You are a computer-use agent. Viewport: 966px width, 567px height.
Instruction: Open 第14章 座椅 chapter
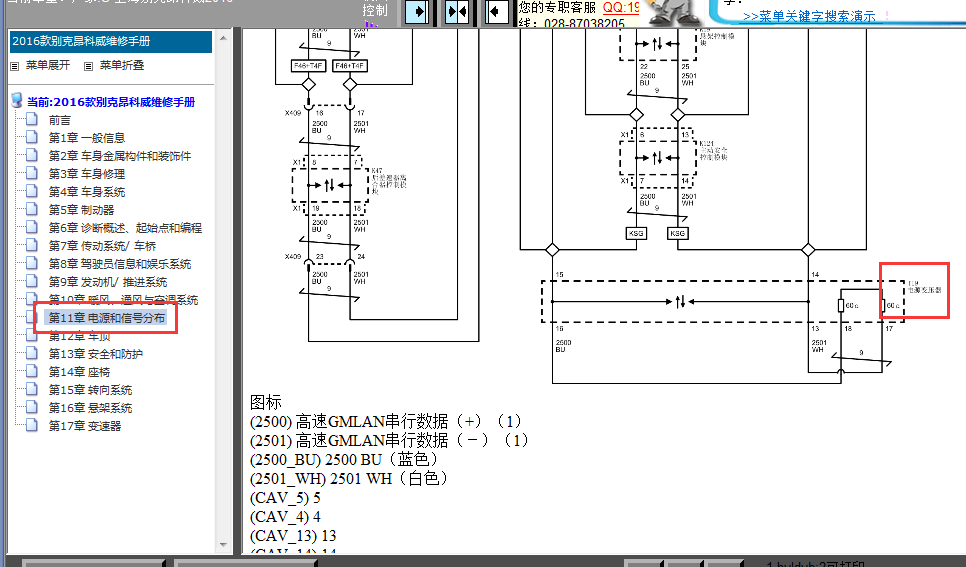tap(79, 372)
